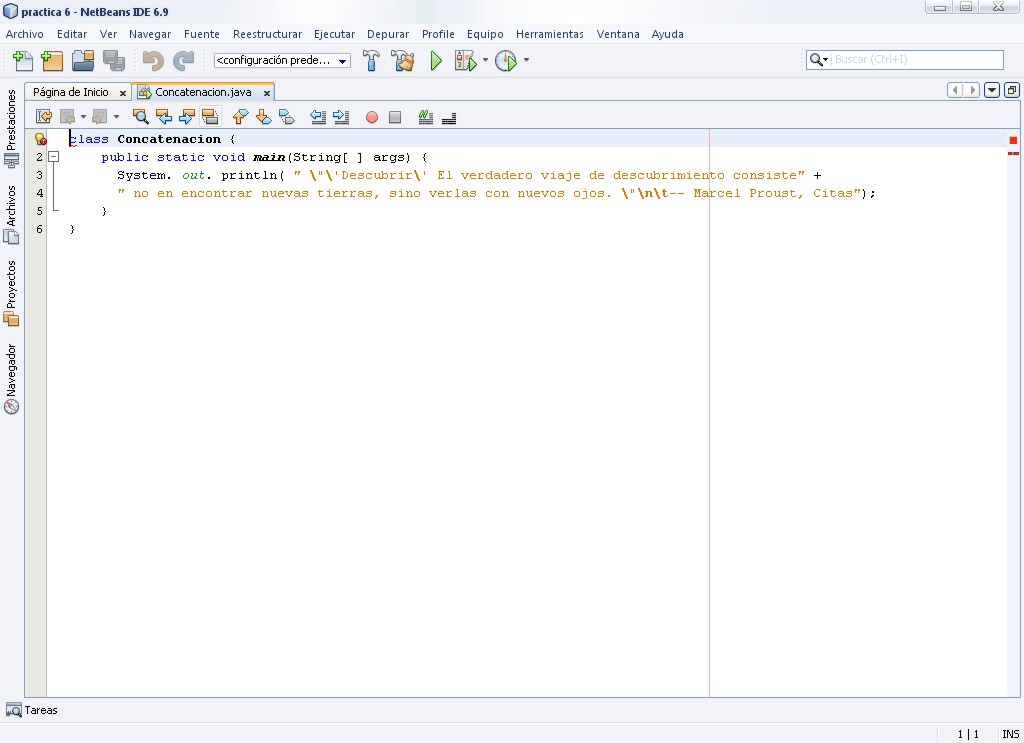This screenshot has height=743, width=1024.
Task: Save all files using Save All icon
Action: point(115,60)
